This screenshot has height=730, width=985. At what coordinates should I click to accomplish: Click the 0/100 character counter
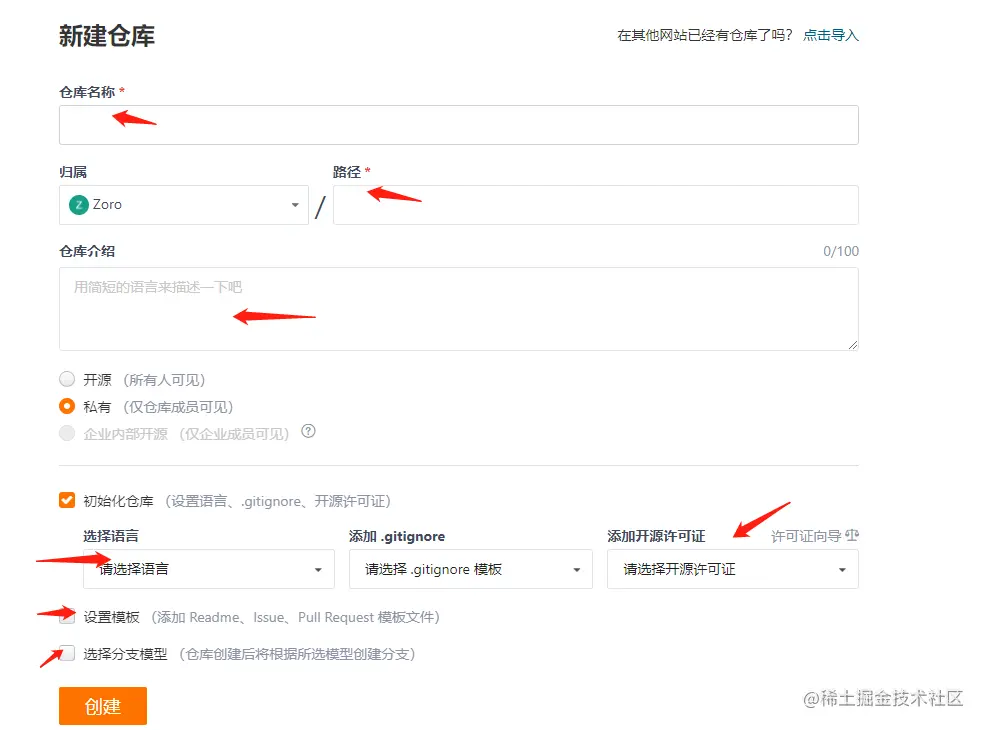tap(841, 251)
